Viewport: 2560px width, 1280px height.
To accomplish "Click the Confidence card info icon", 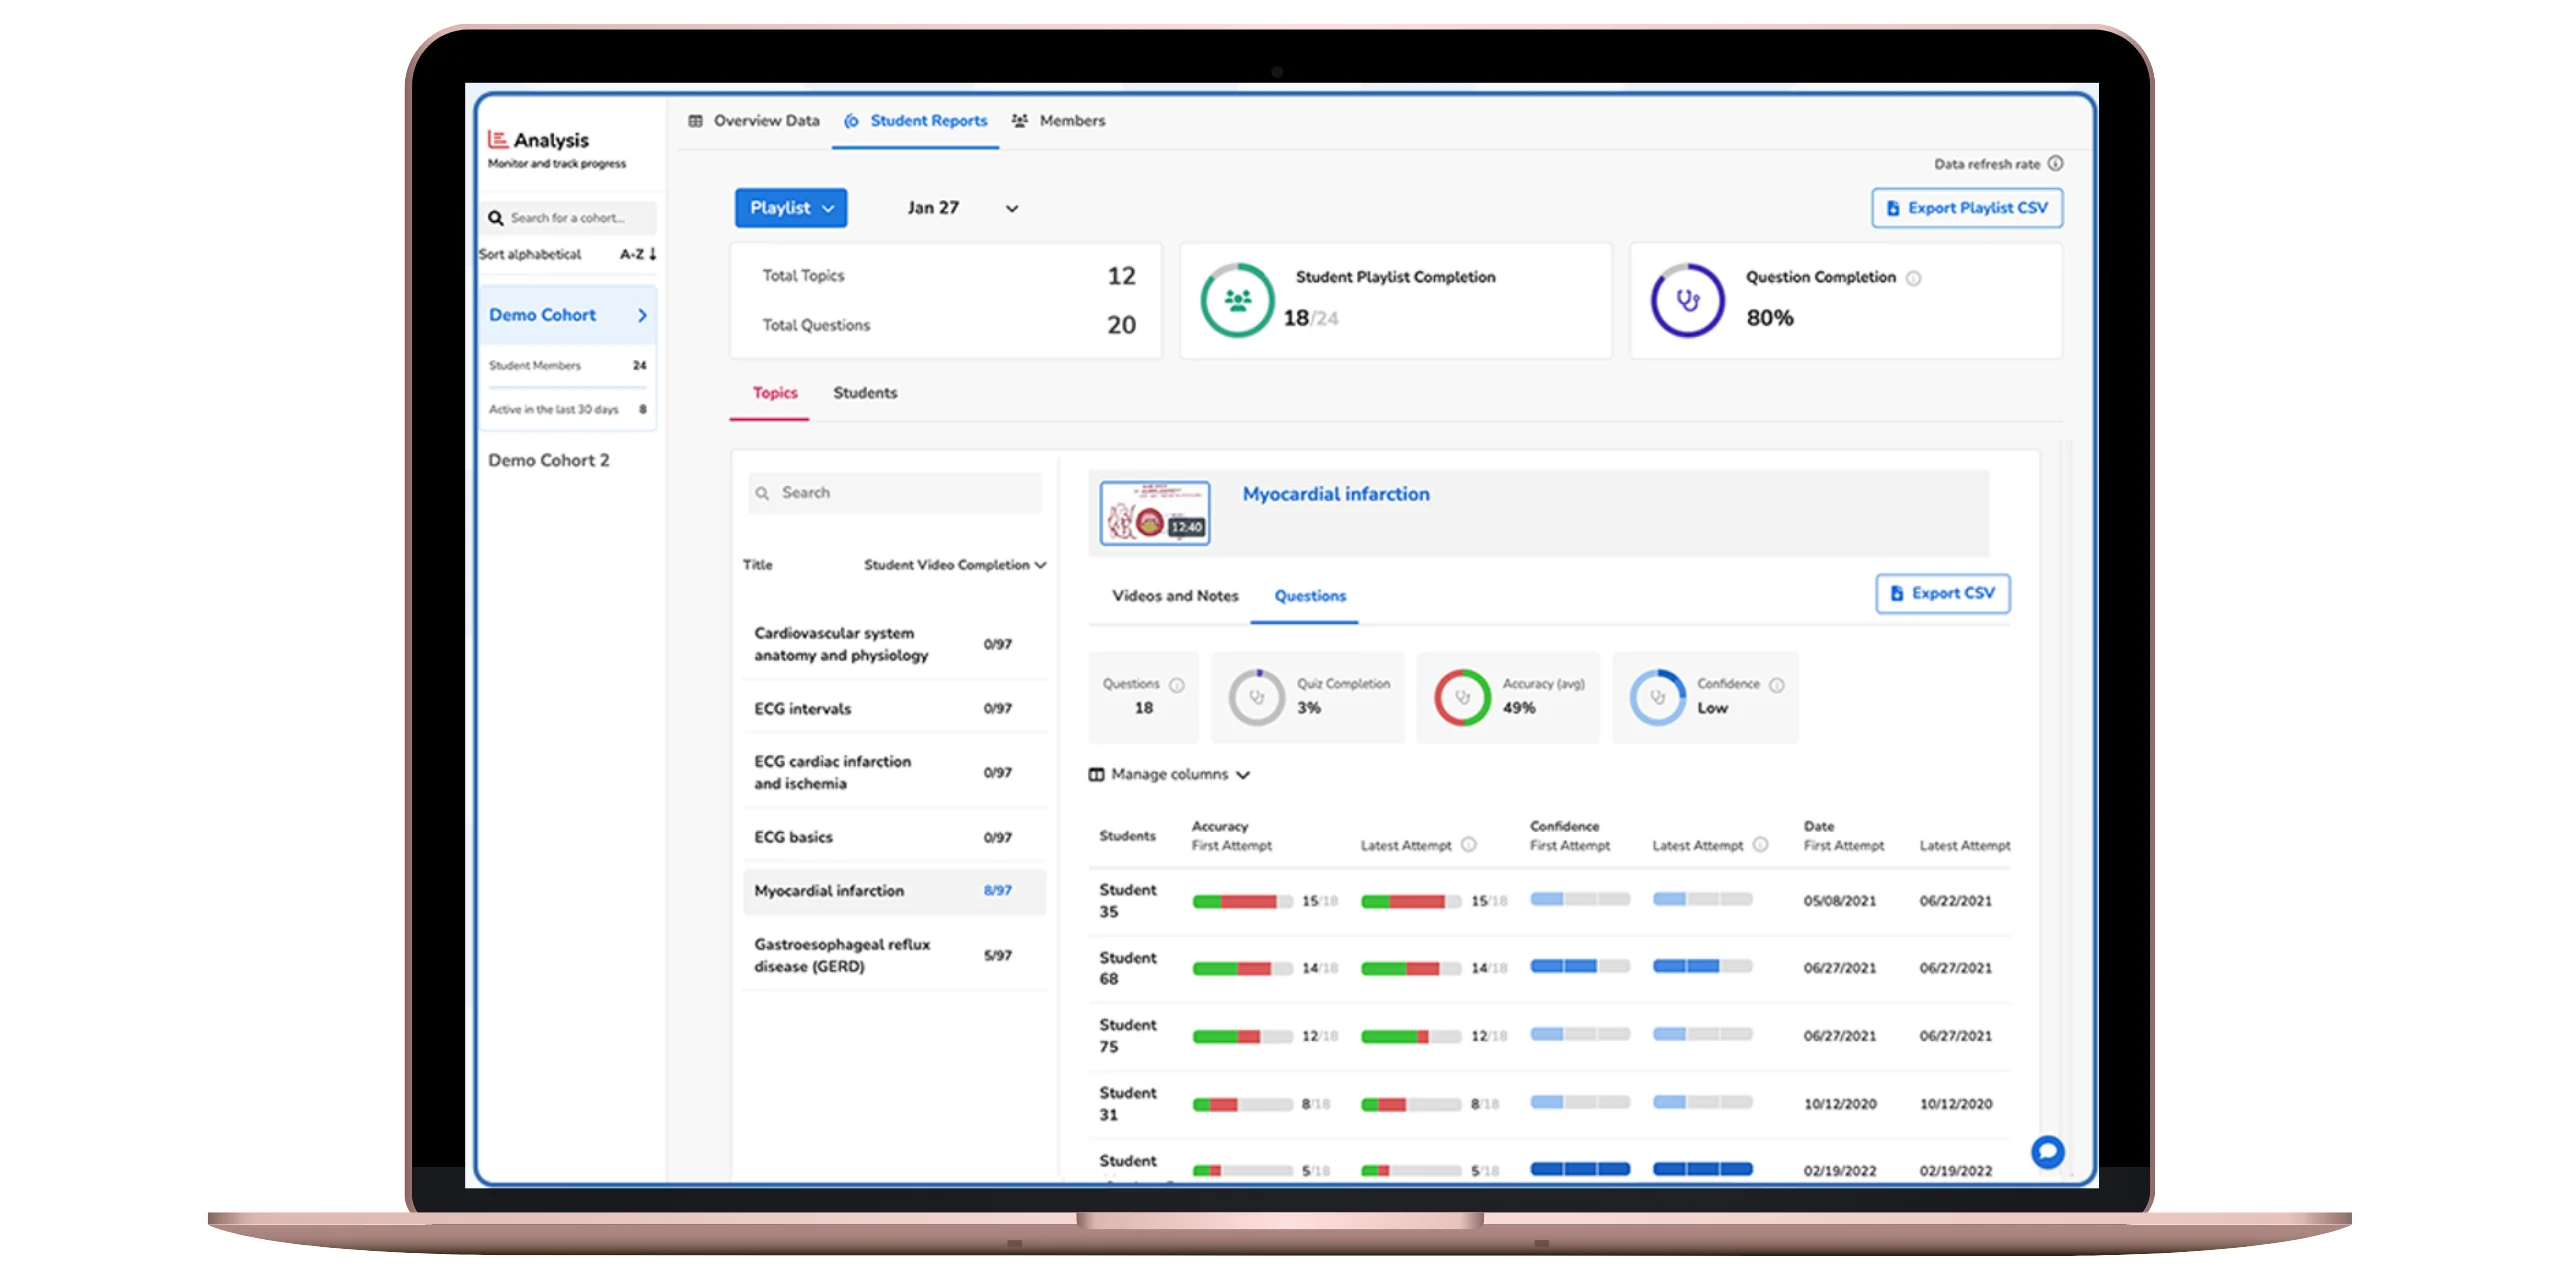I will 1777,685.
